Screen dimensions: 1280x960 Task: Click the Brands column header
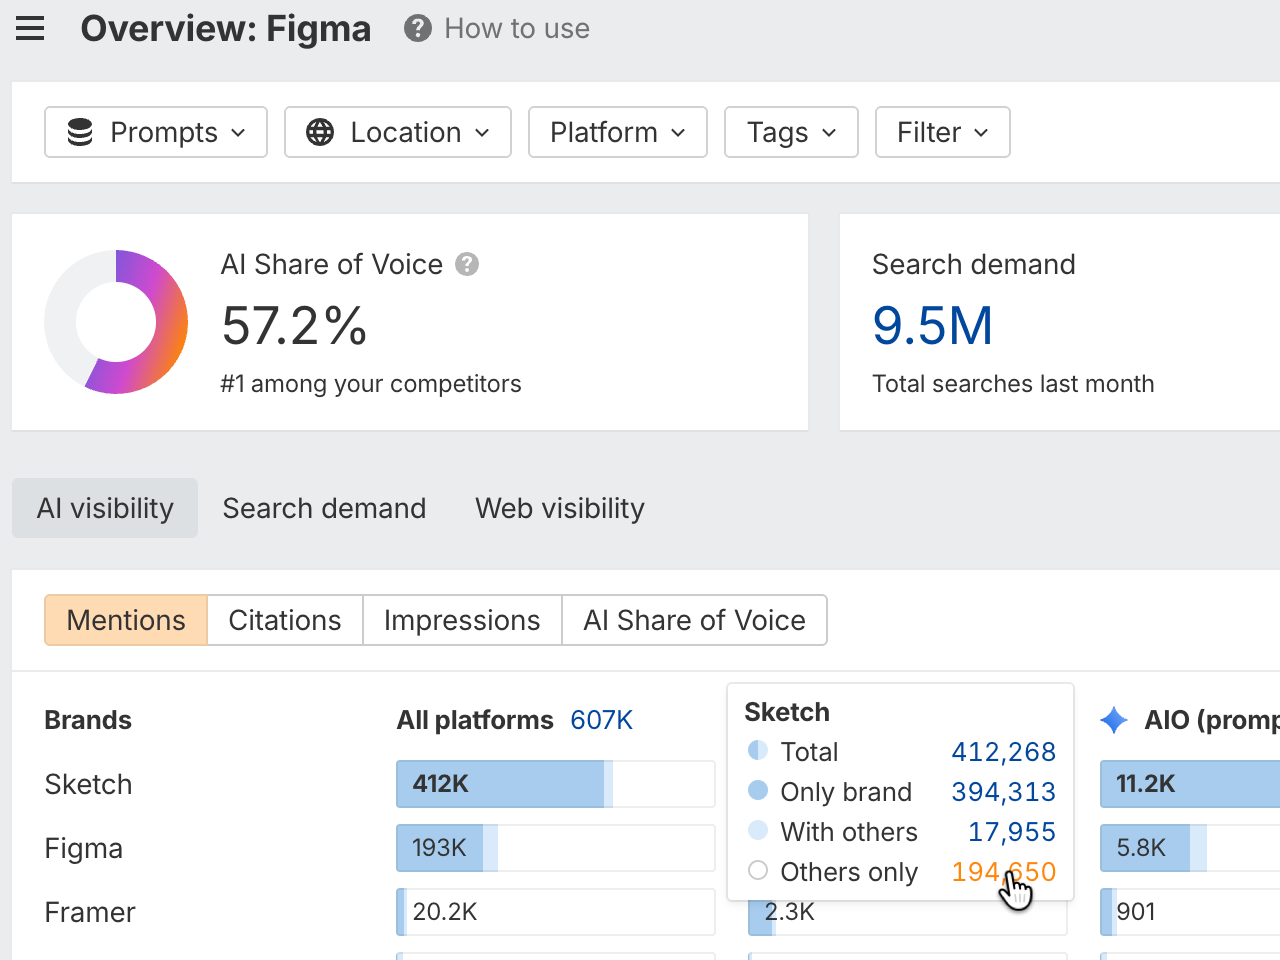pos(88,720)
